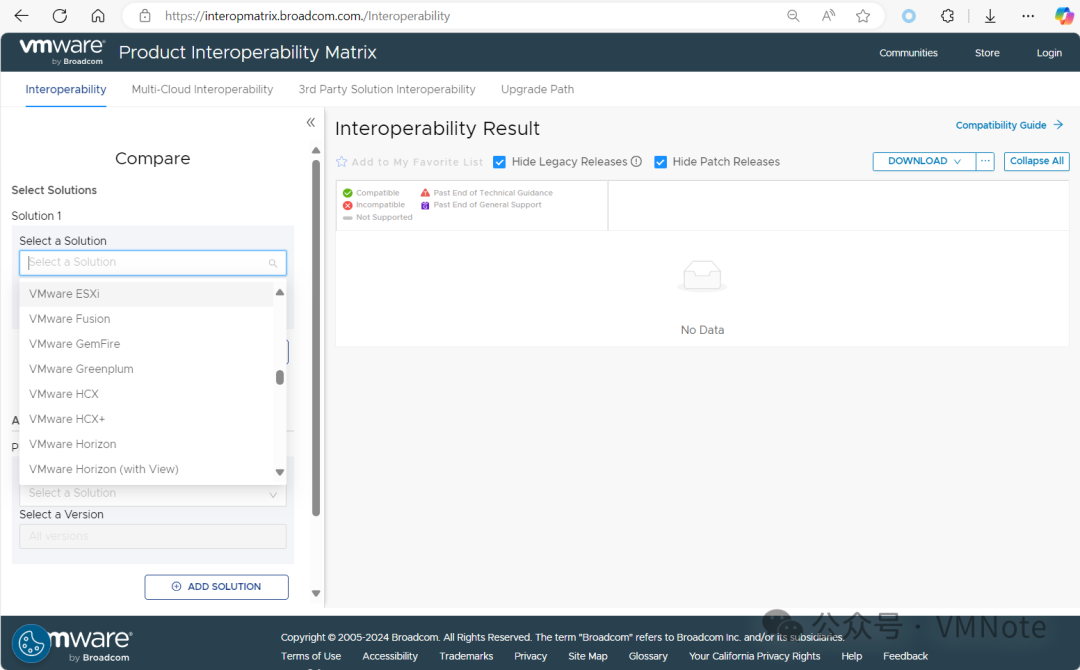Switch to 3rd Party Solution Interoperability tab
Screen dimensions: 1080x670
pos(387,90)
